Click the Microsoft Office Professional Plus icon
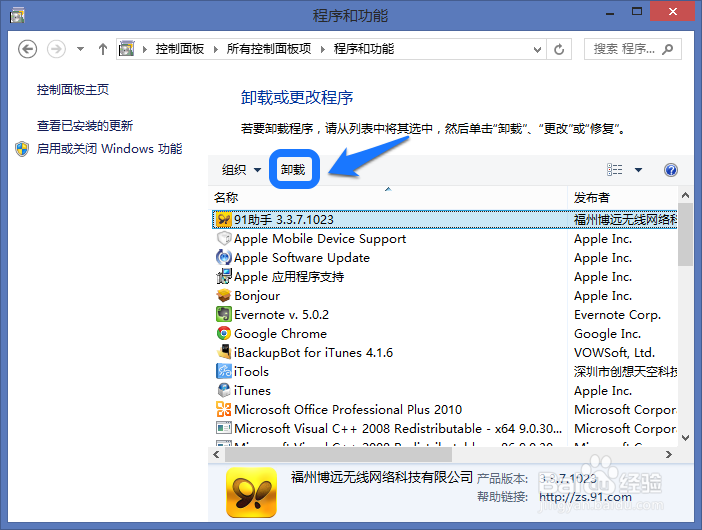Screen dimensions: 702x530 (x=223, y=409)
